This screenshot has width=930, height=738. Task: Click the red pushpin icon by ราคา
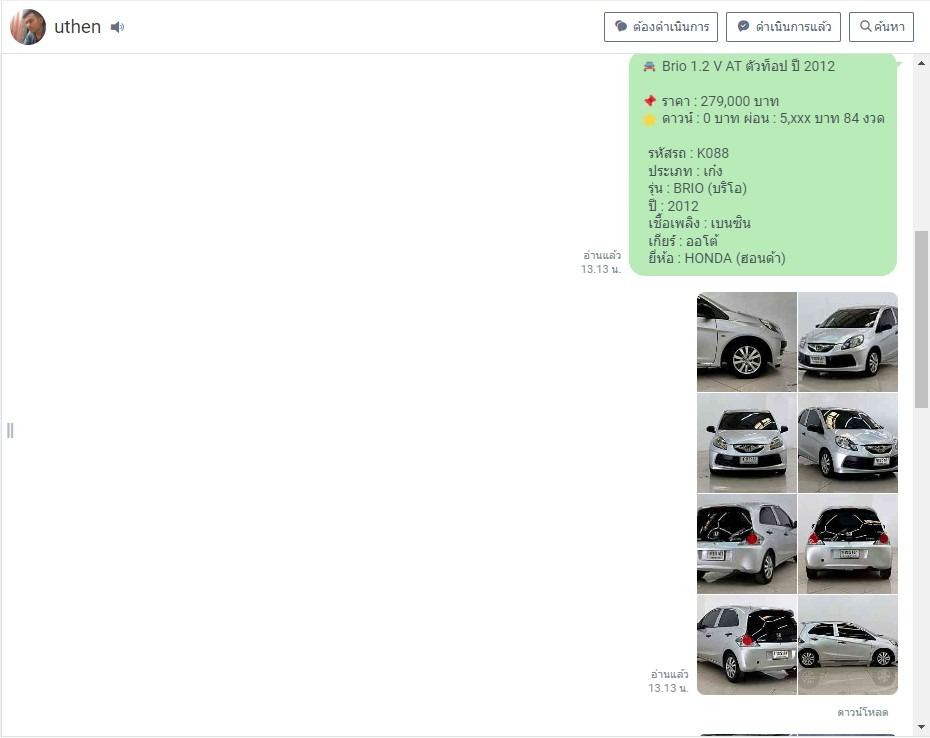point(650,101)
